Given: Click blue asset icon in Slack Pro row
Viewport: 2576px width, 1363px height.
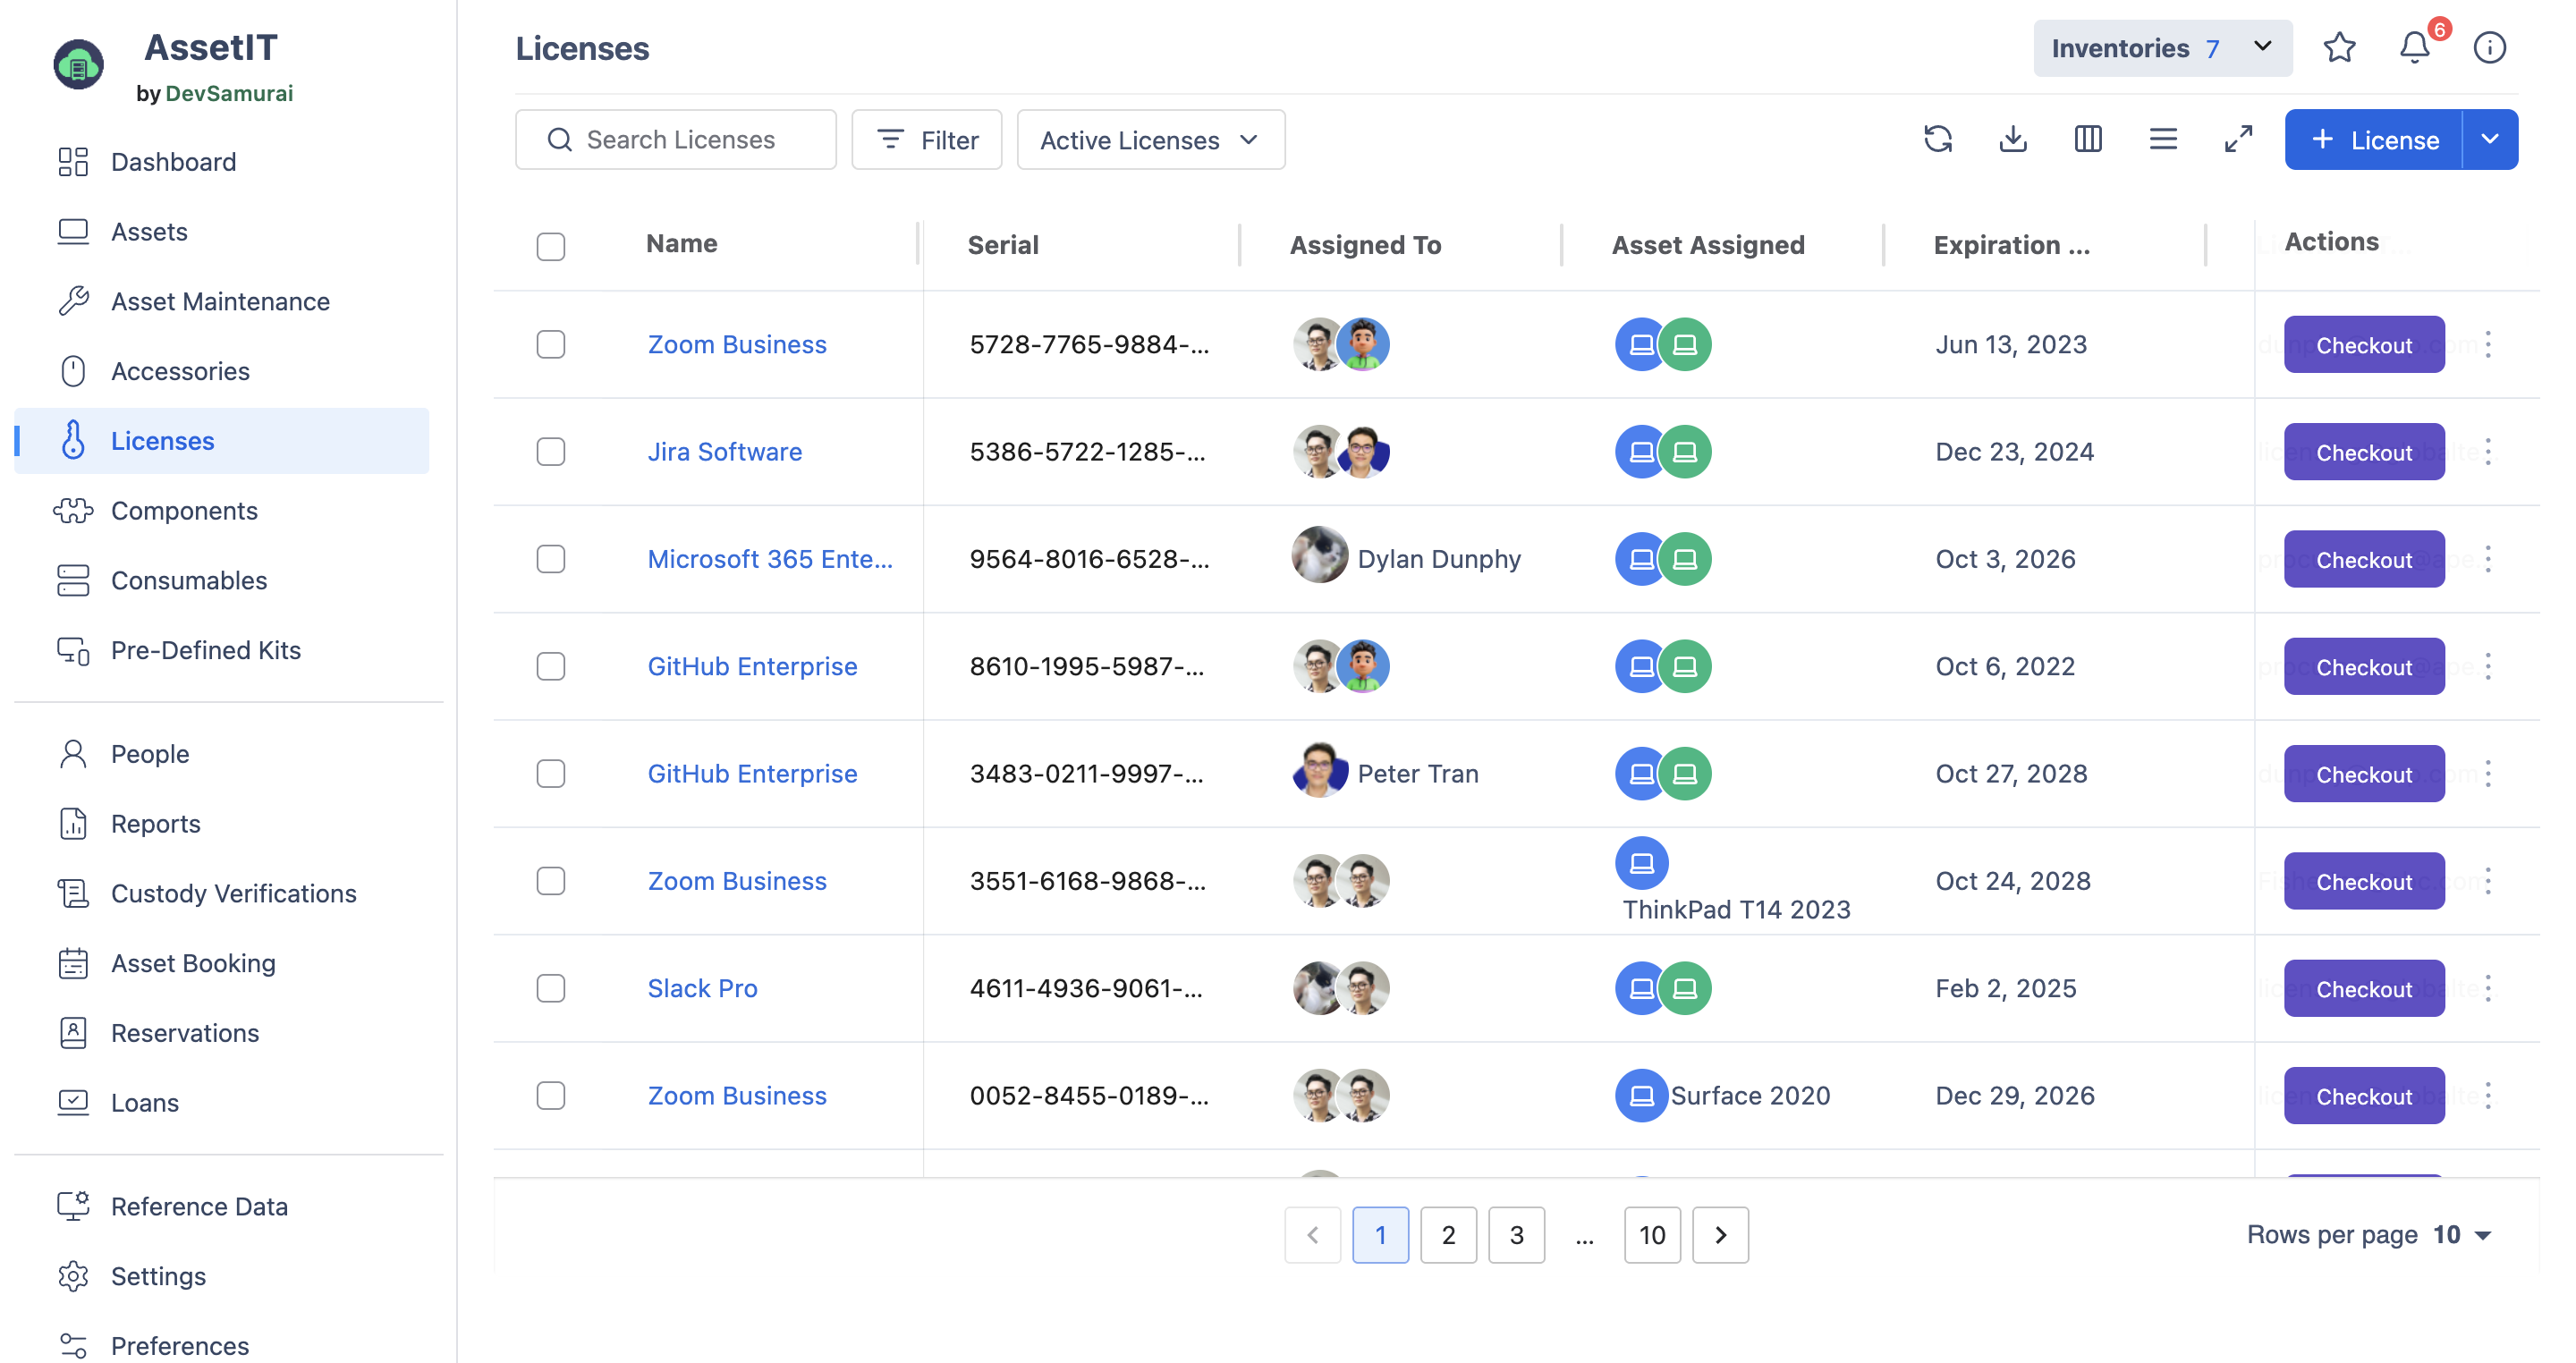Looking at the screenshot, I should click(x=1641, y=988).
